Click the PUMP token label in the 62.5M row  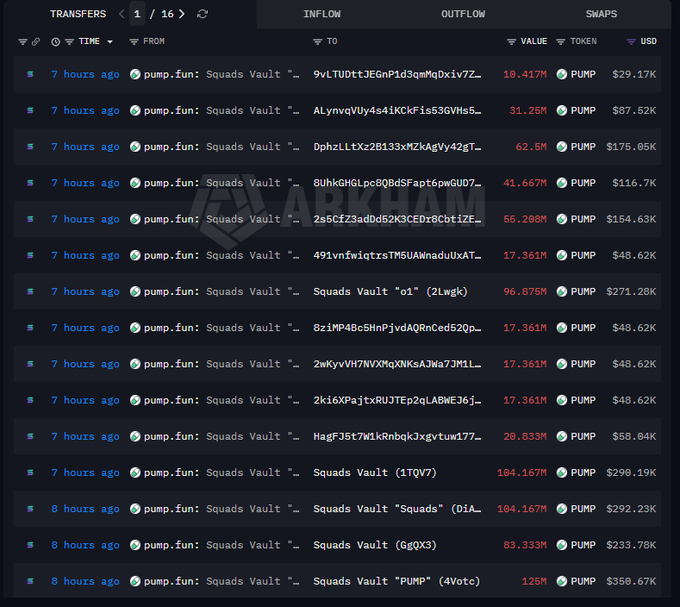coord(583,147)
